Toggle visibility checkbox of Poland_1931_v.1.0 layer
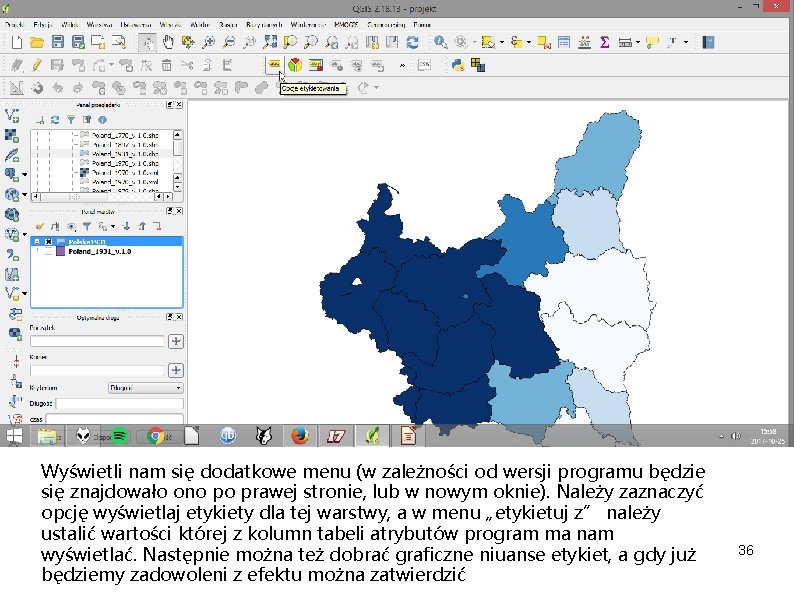The height and width of the screenshot is (595, 794). (48, 251)
